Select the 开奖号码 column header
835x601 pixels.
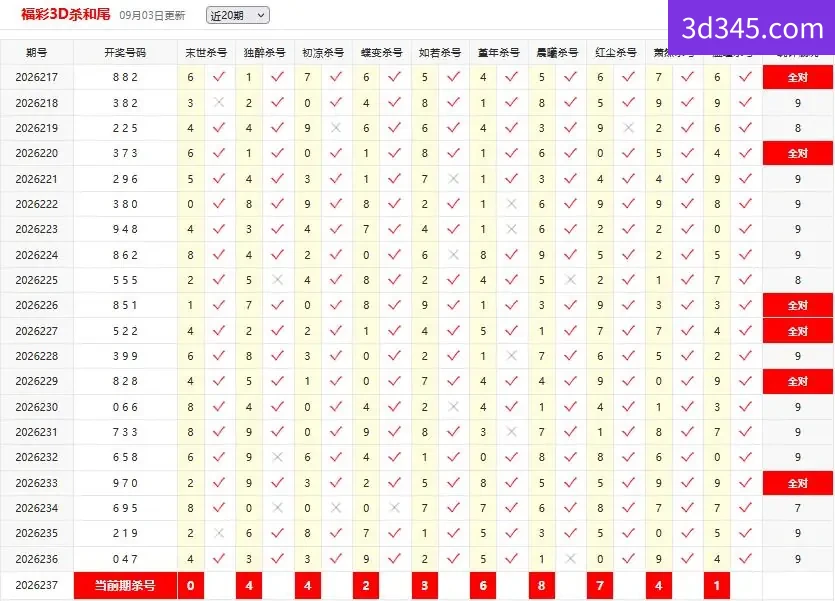tap(125, 53)
